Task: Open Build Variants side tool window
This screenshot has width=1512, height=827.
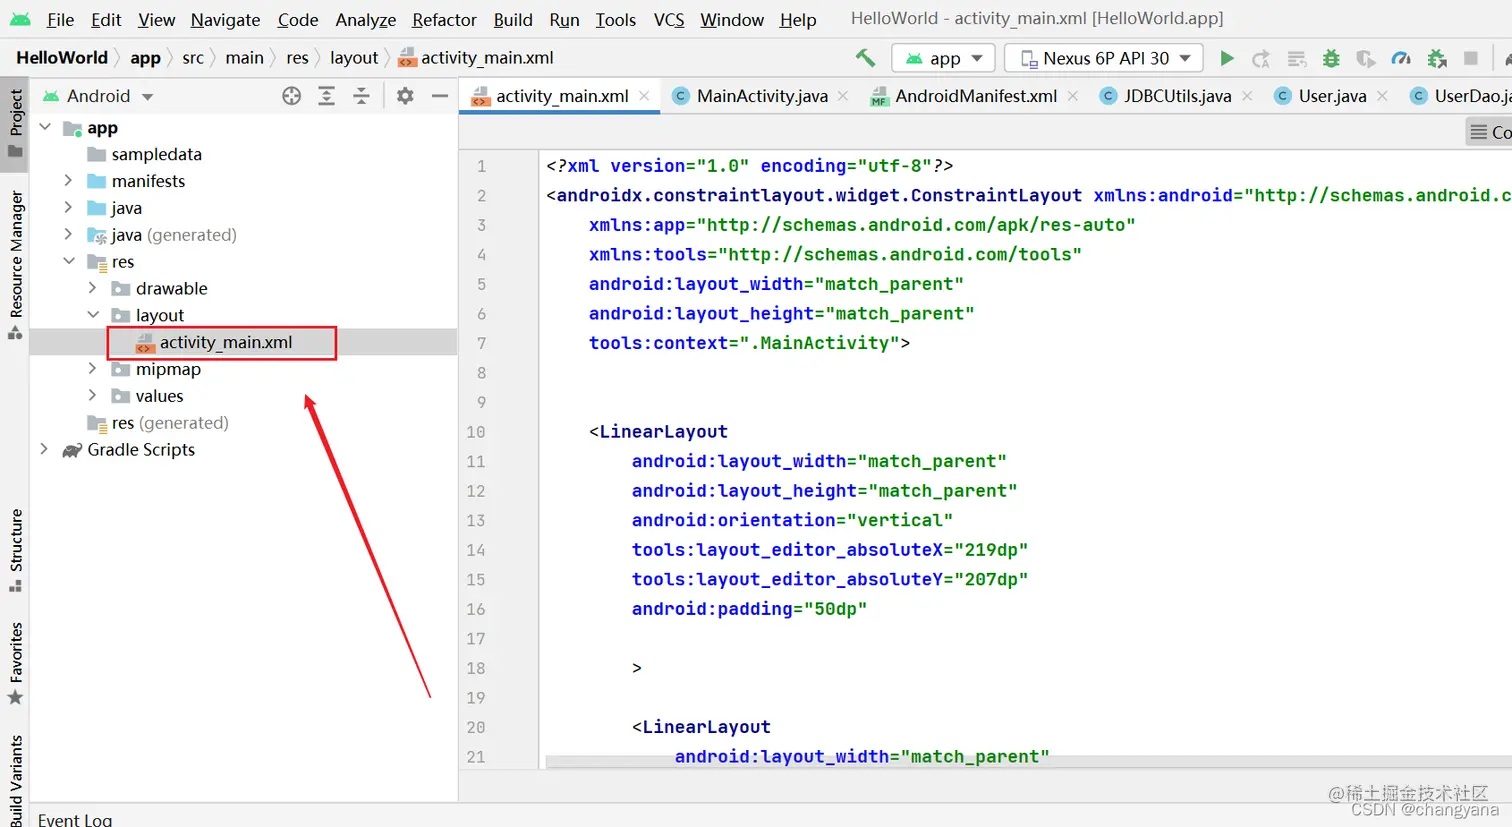Action: tap(15, 782)
